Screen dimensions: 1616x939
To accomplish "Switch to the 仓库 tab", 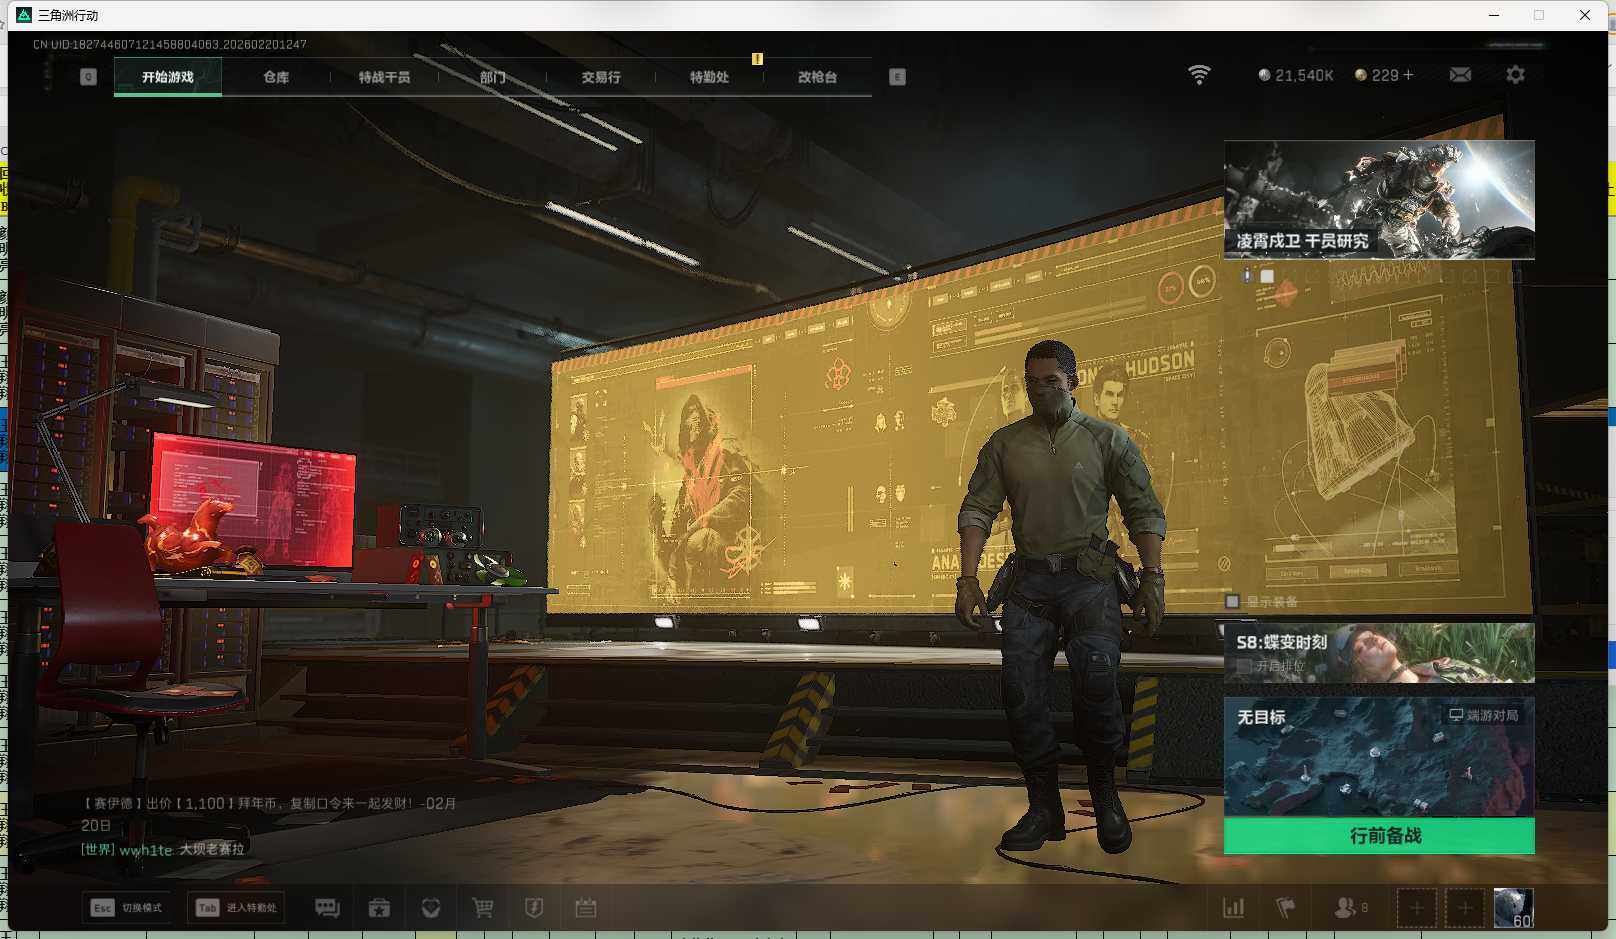I will 276,77.
